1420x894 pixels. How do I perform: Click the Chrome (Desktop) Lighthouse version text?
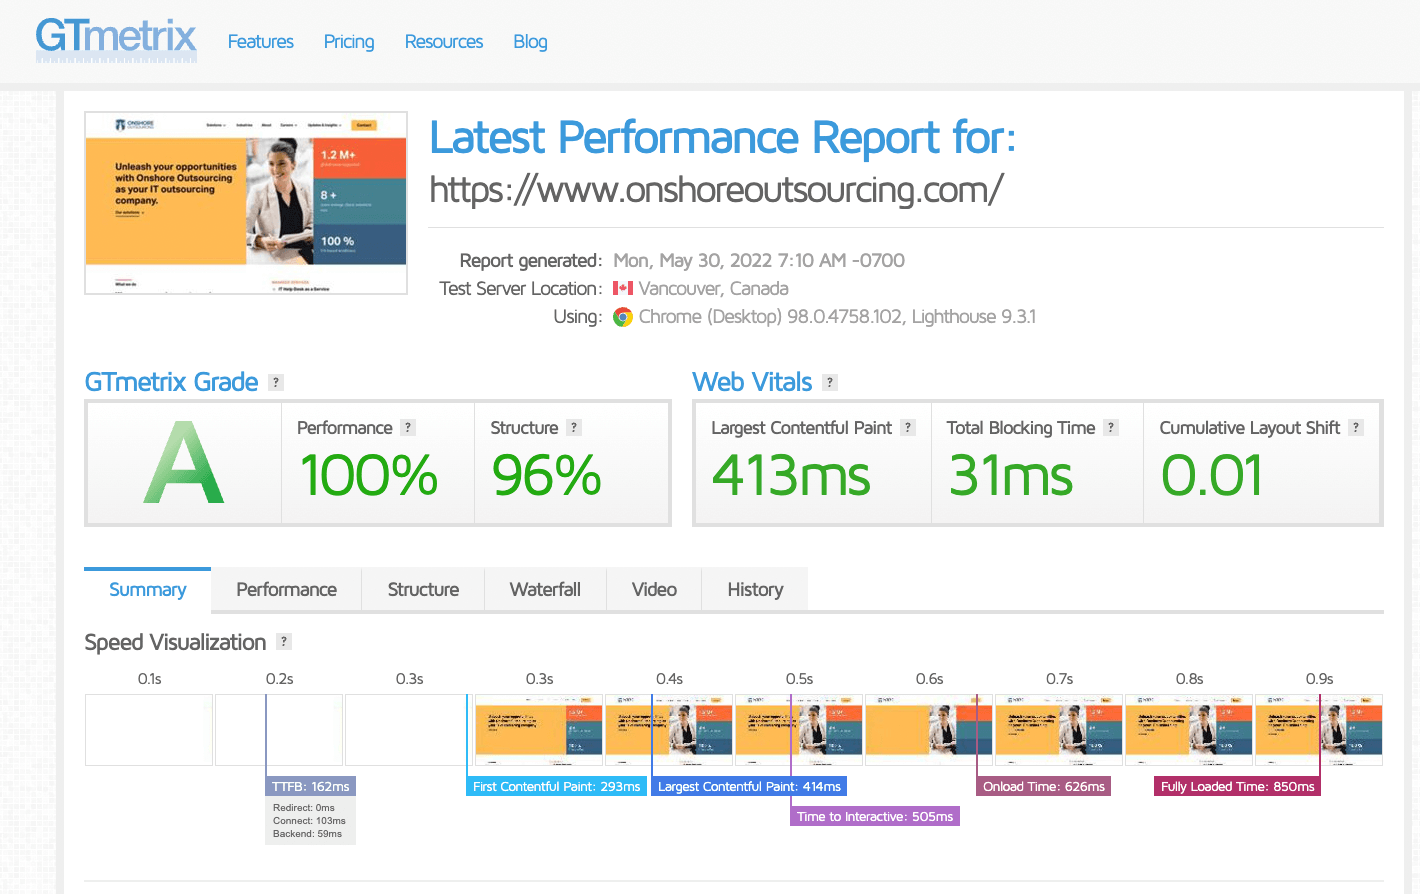coord(837,317)
